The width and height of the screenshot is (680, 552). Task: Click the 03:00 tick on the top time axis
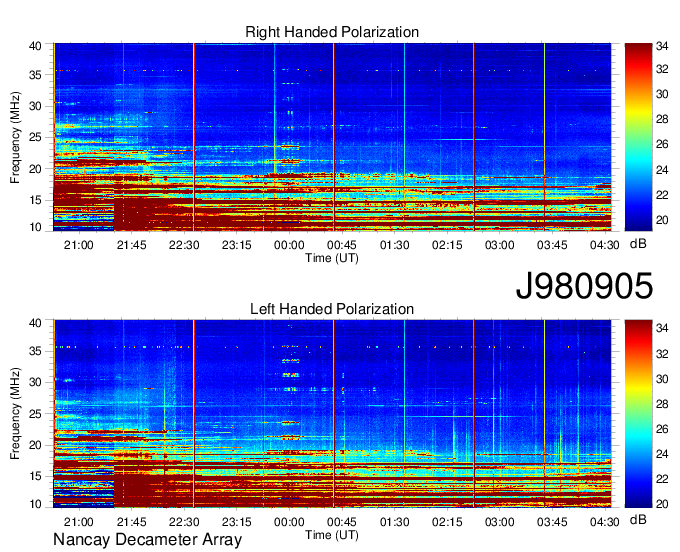pyautogui.click(x=500, y=245)
